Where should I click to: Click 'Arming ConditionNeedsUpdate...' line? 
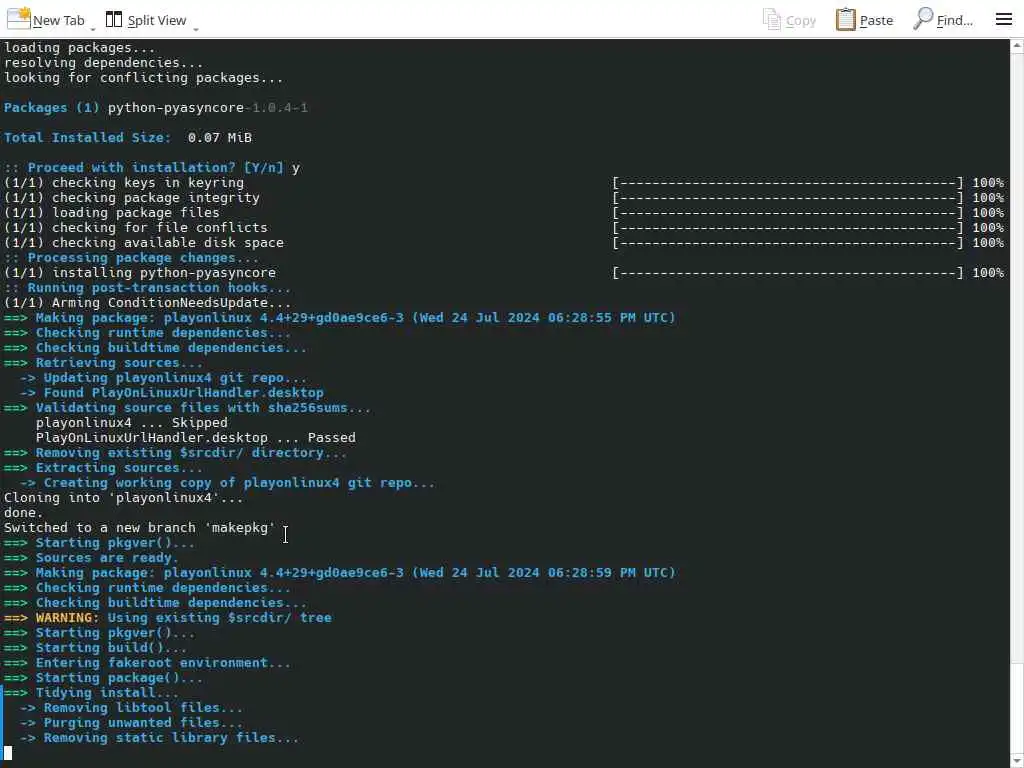[x=148, y=303]
